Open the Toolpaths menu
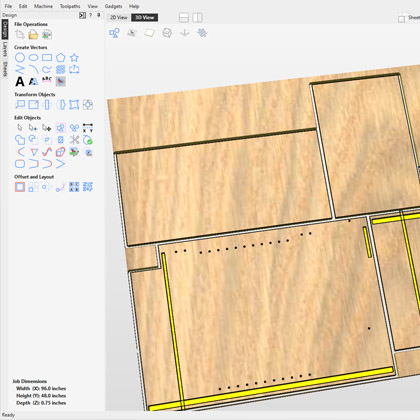Screen dimensions: 420x420 click(x=70, y=6)
